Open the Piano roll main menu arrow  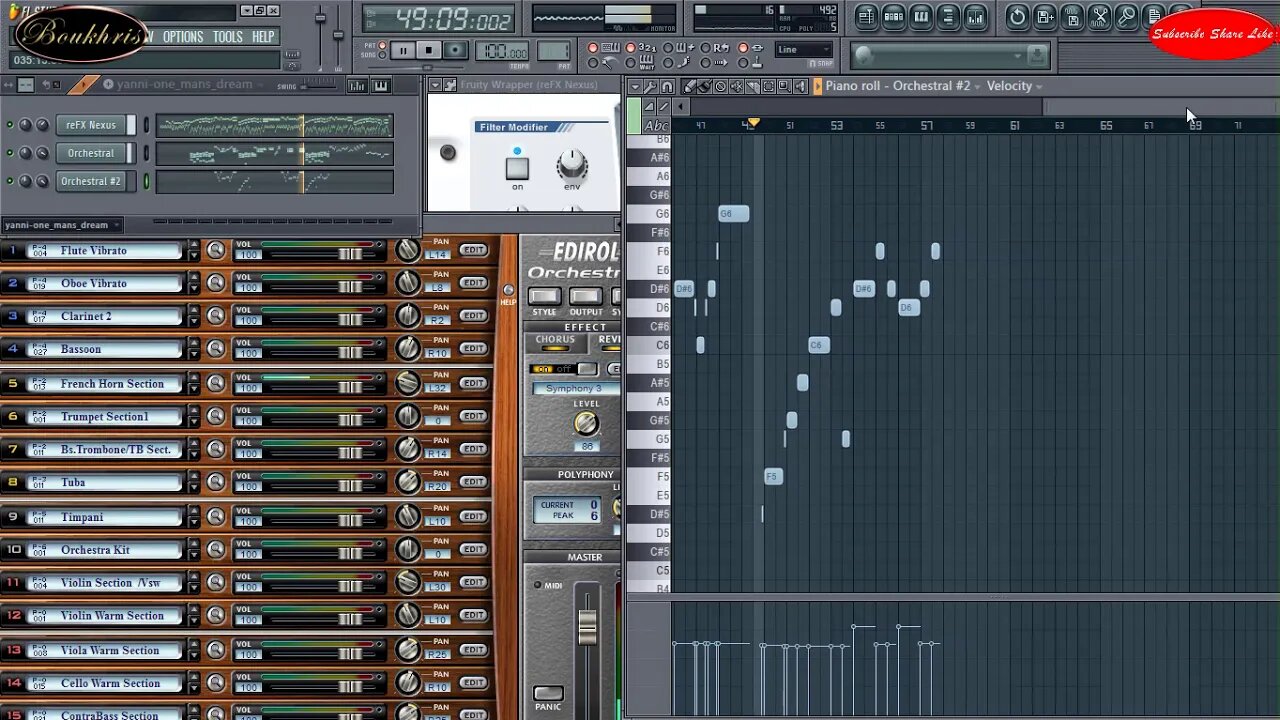(634, 86)
